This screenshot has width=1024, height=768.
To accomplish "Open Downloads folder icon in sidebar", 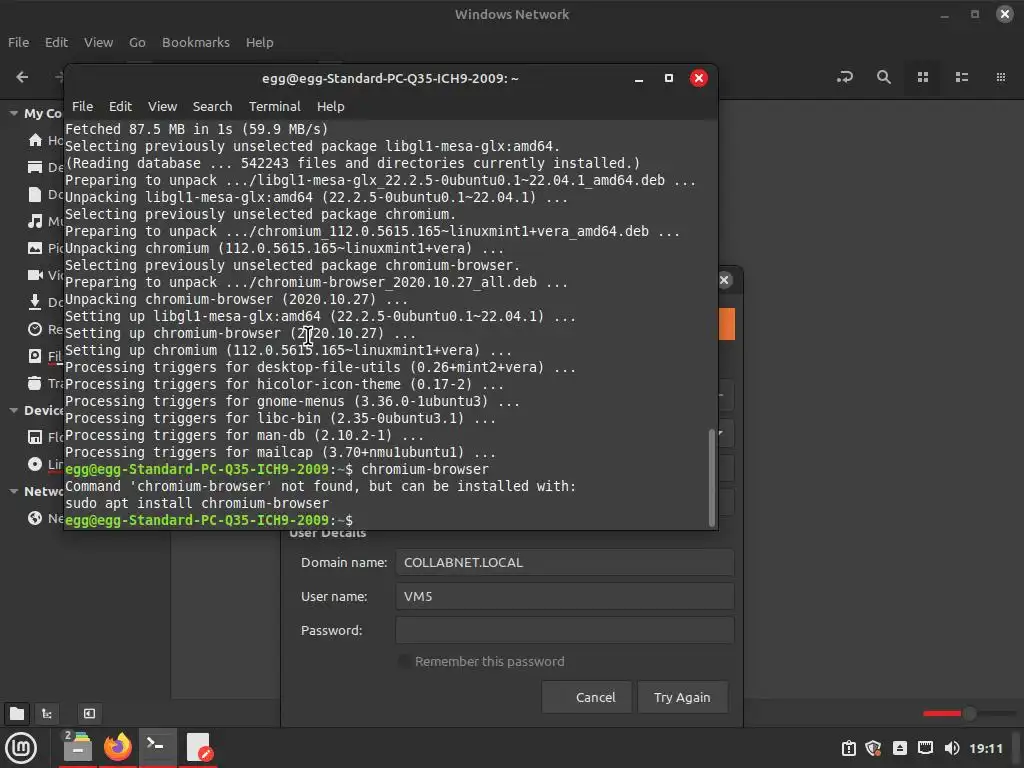I will 35,302.
